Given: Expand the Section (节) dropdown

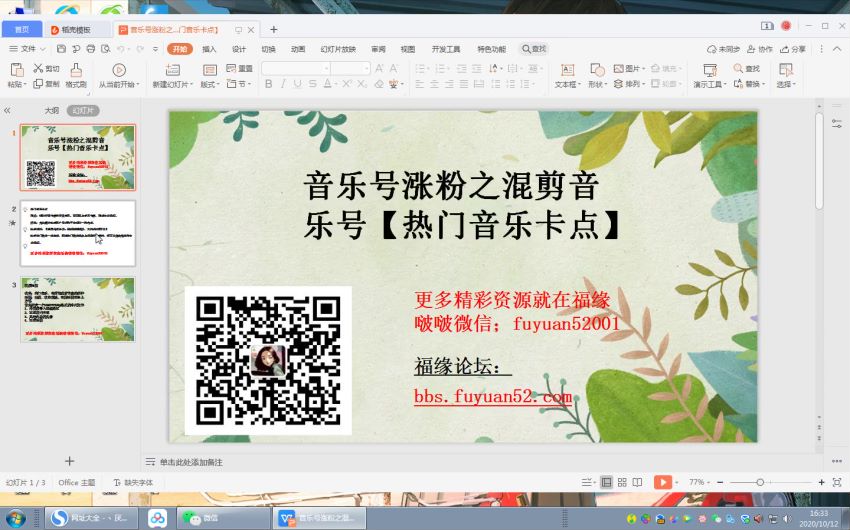Looking at the screenshot, I should point(249,84).
